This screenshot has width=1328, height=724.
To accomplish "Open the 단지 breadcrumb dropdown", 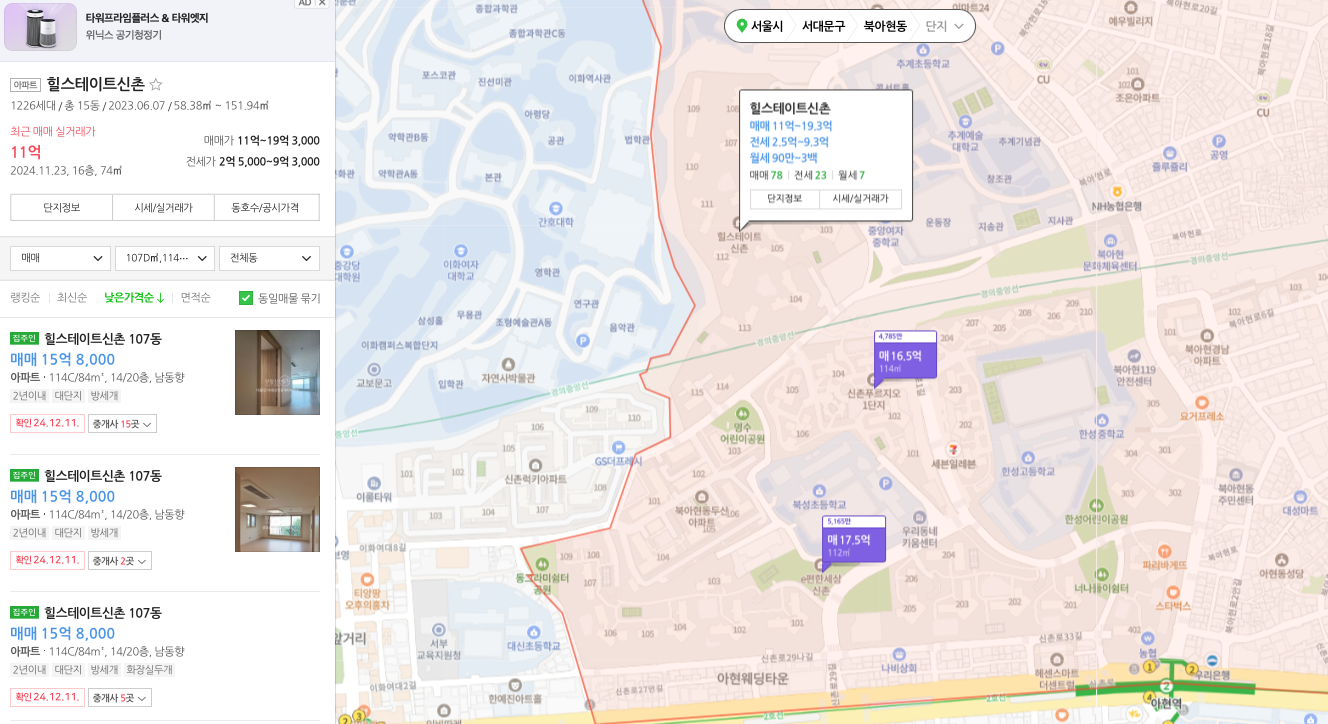I will coord(945,26).
